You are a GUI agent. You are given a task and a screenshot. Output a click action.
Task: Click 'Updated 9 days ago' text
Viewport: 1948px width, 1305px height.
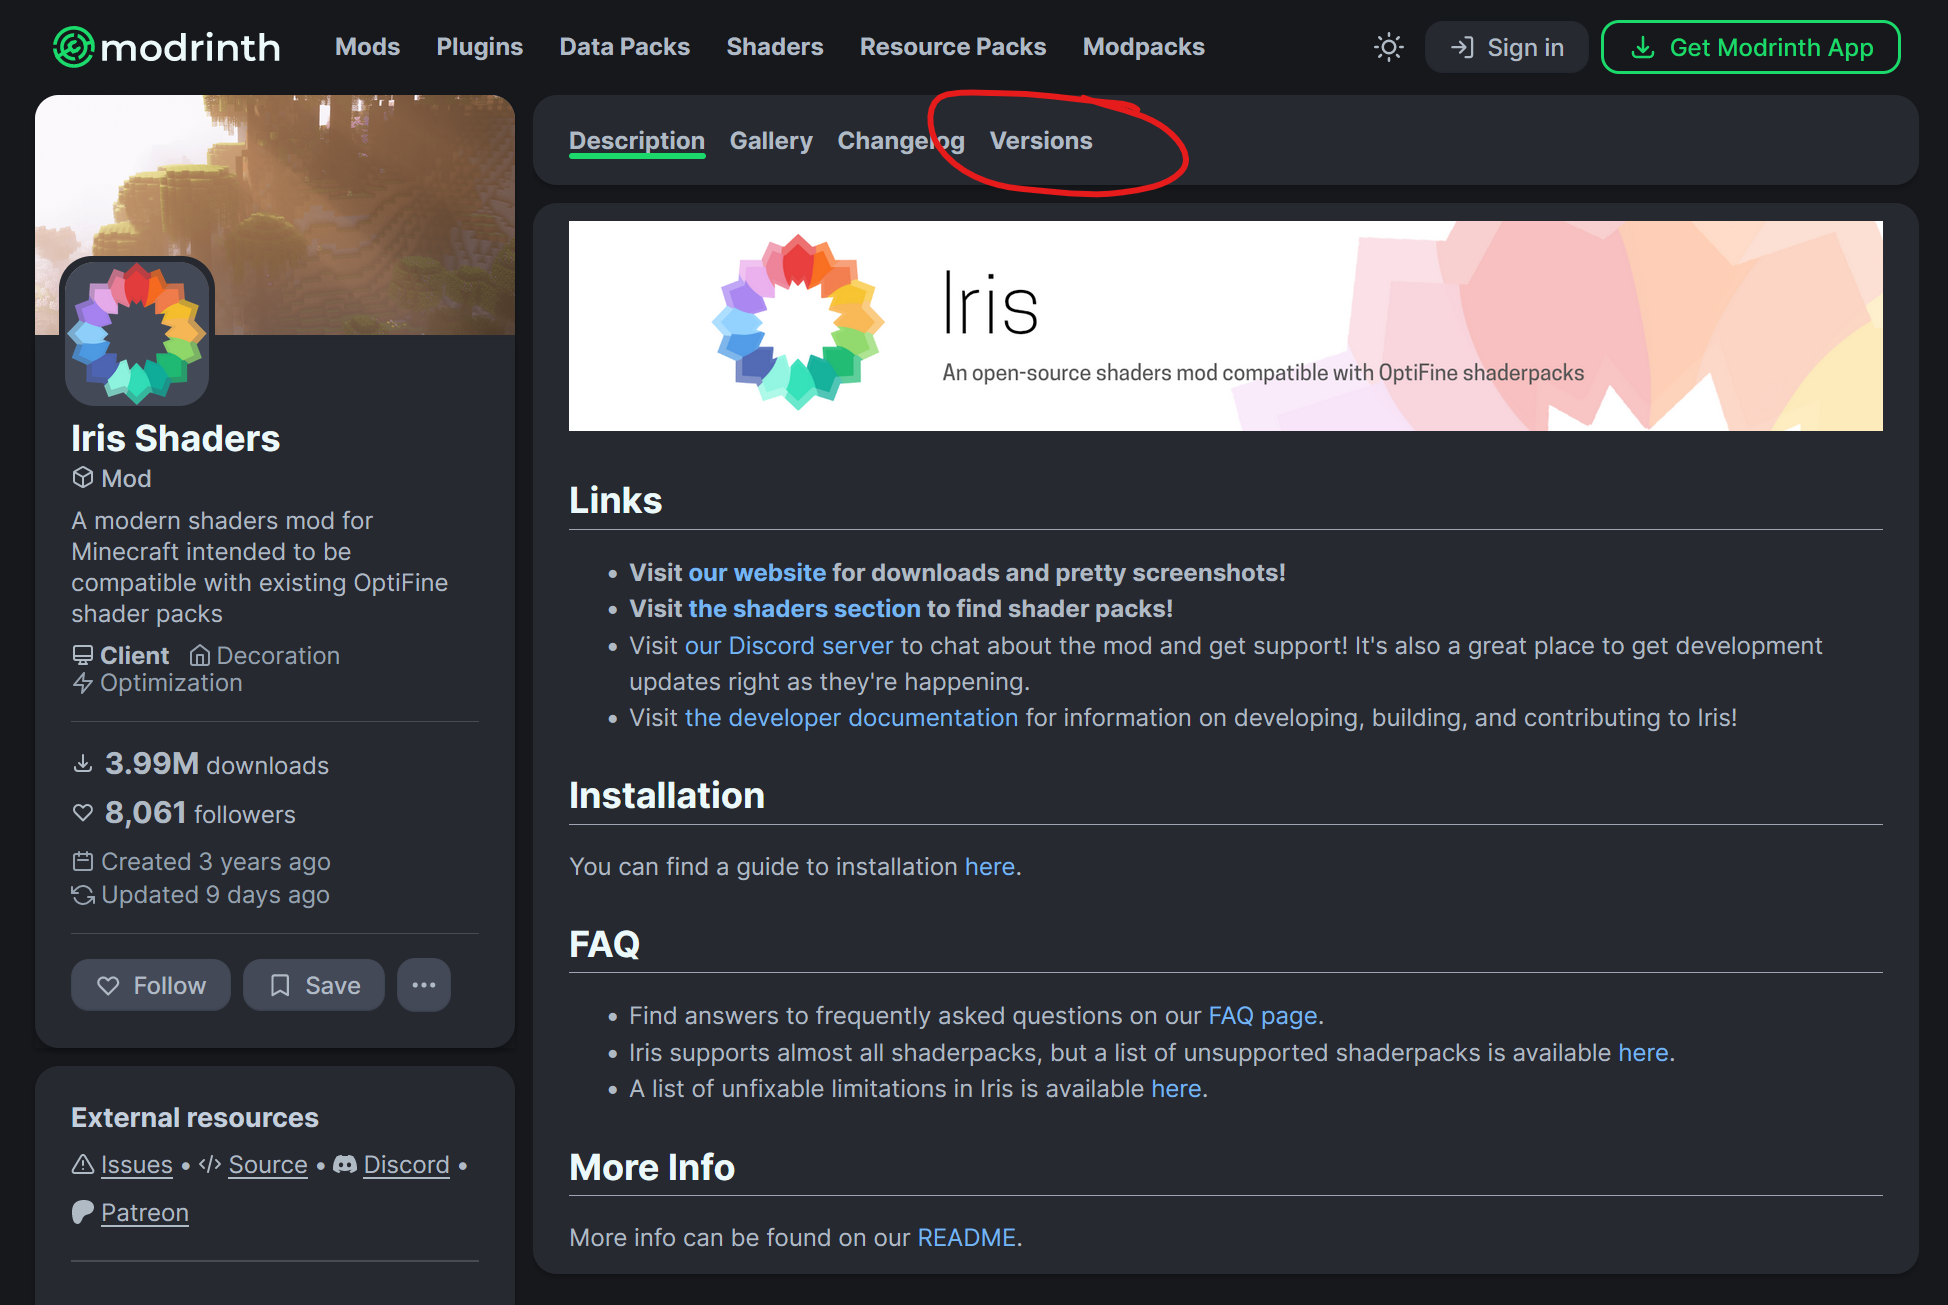pos(201,895)
